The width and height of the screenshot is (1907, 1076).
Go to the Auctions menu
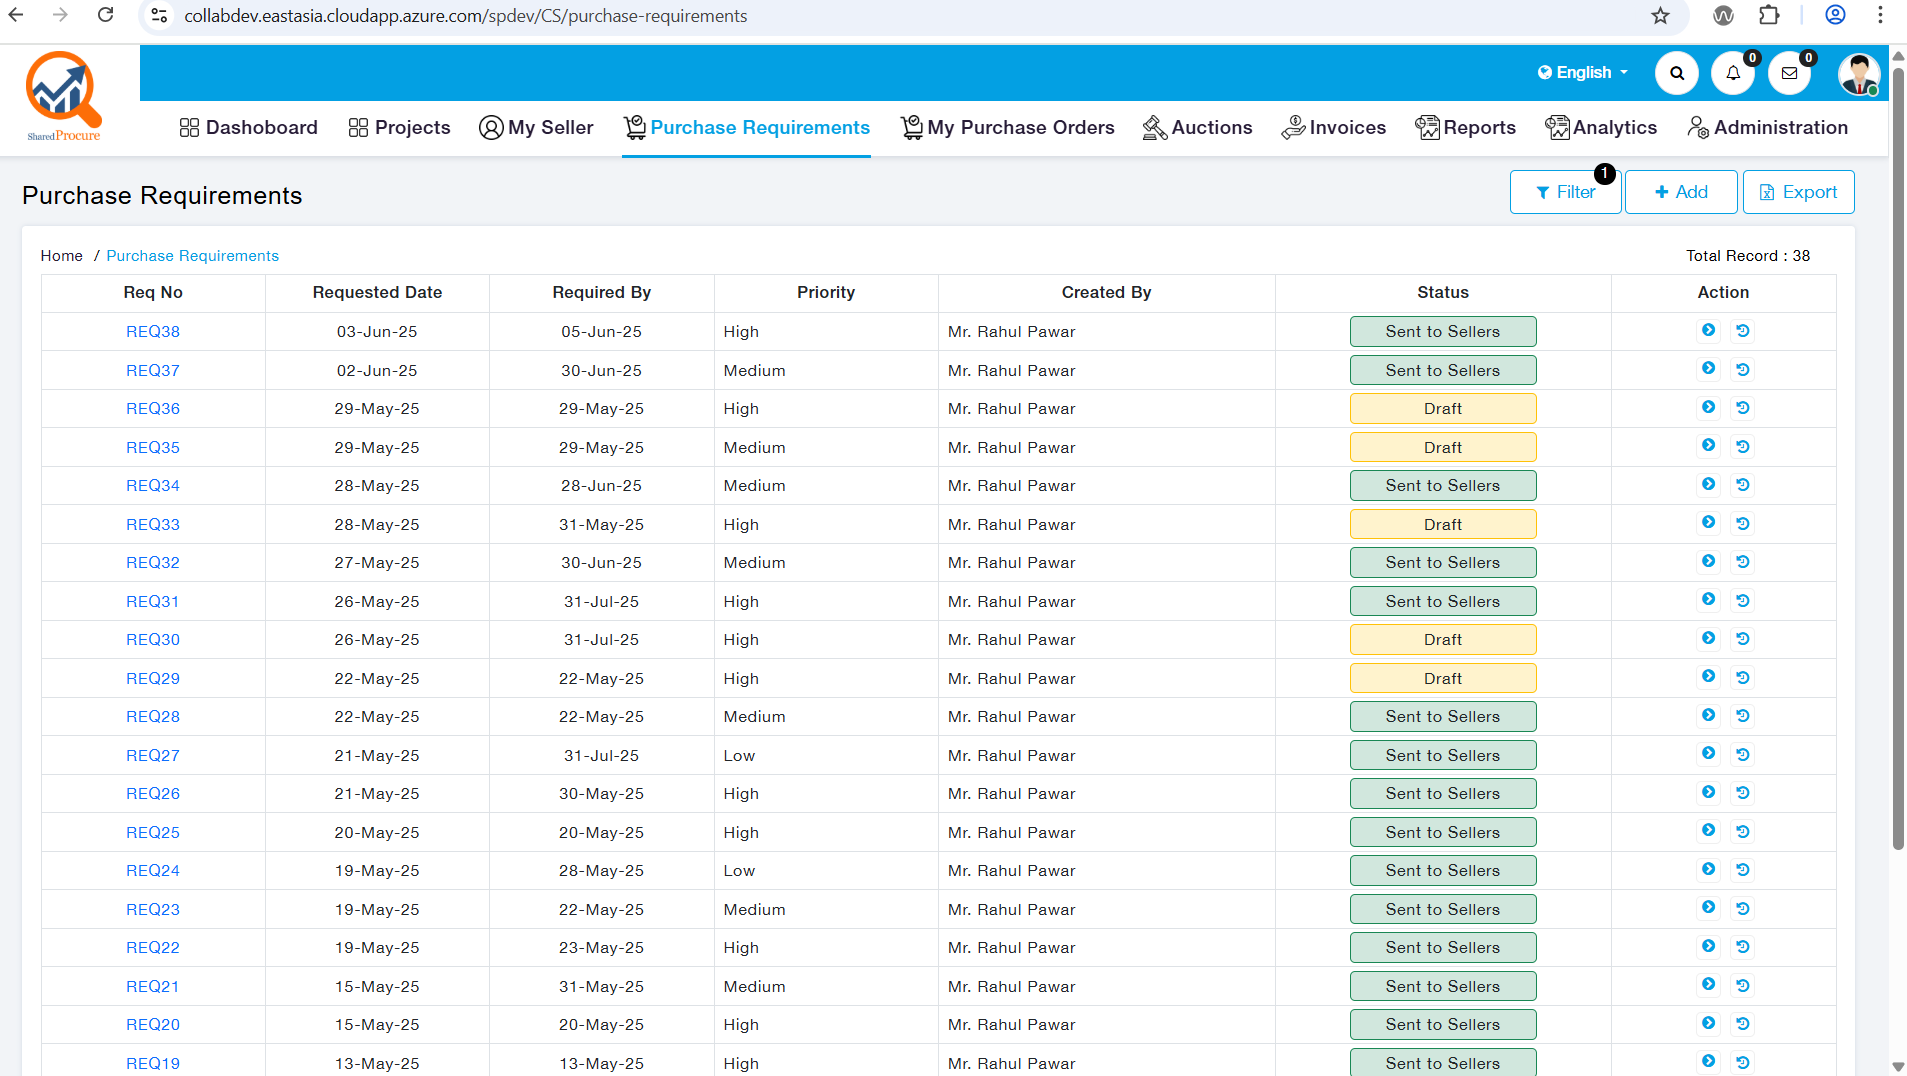tap(1197, 128)
